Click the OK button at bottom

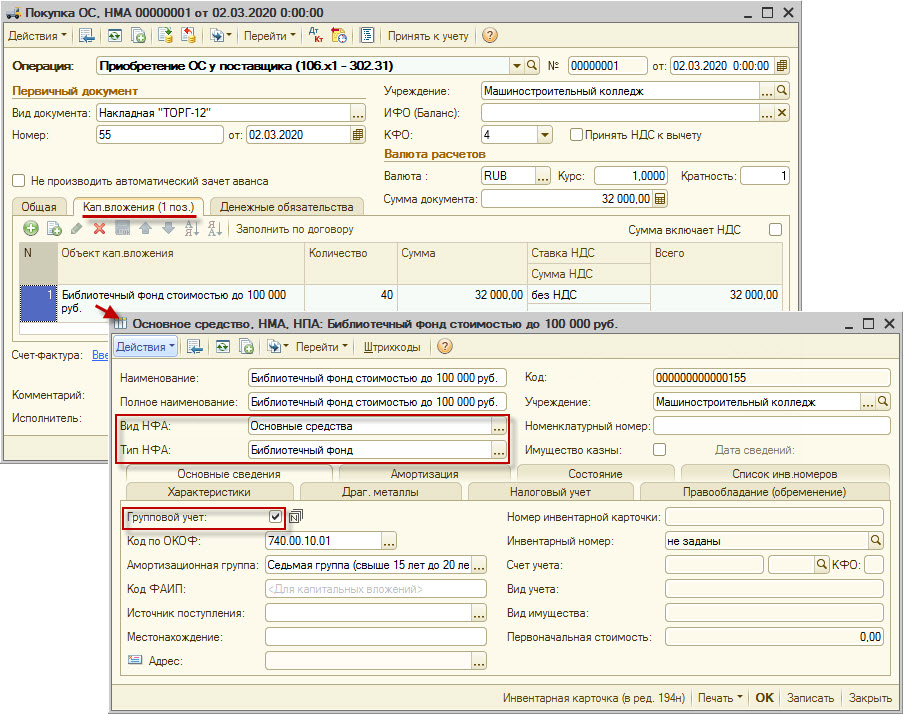click(764, 697)
